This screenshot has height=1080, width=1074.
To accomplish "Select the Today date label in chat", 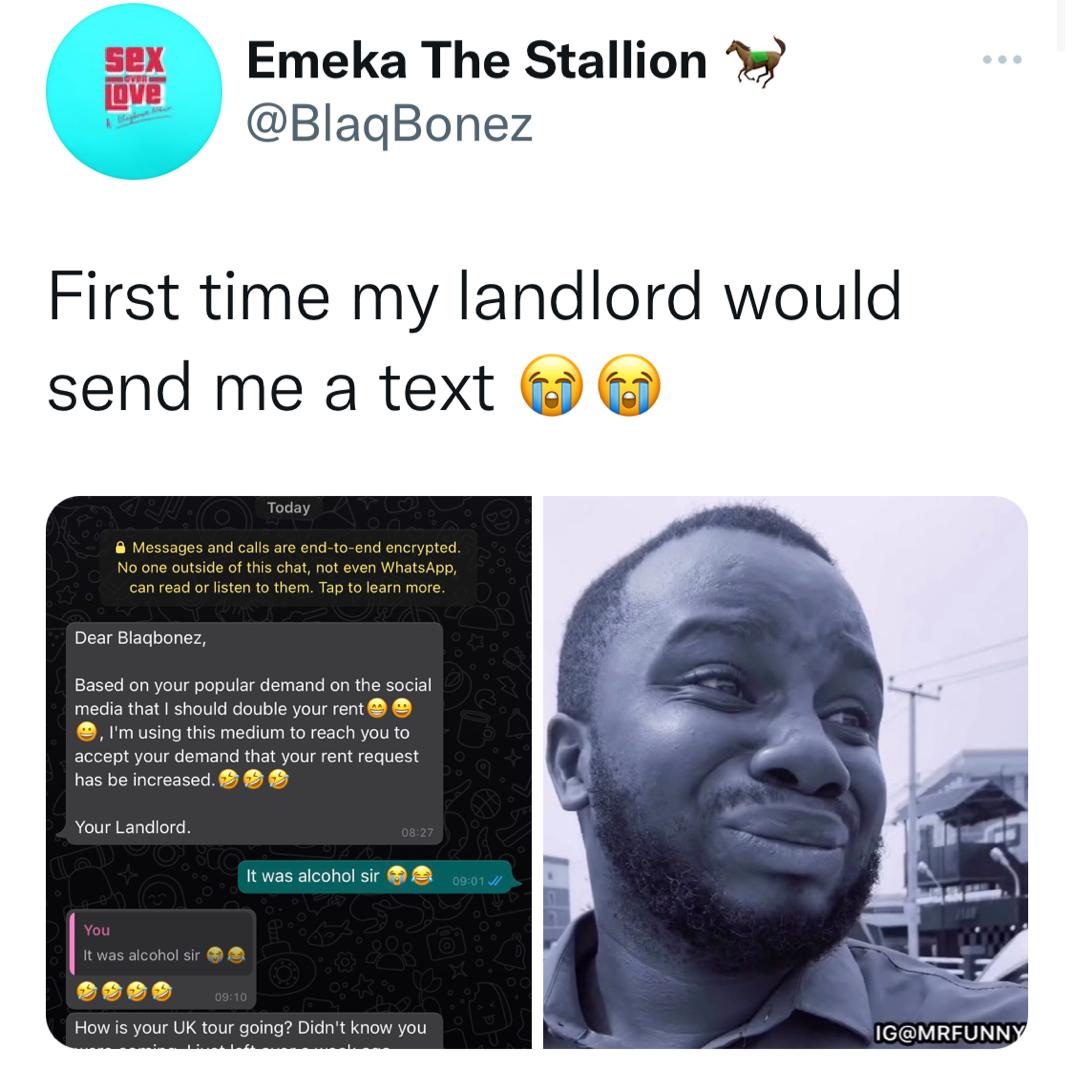I will (289, 508).
